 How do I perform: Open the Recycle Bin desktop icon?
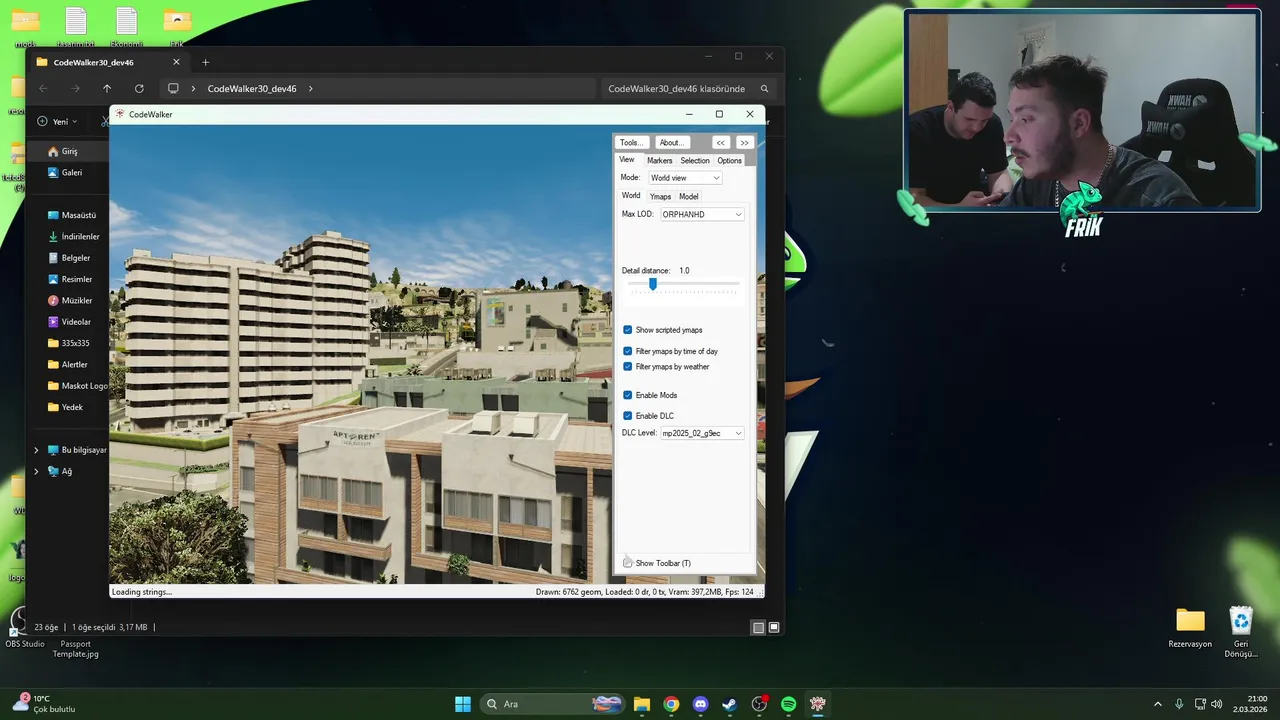(1241, 632)
